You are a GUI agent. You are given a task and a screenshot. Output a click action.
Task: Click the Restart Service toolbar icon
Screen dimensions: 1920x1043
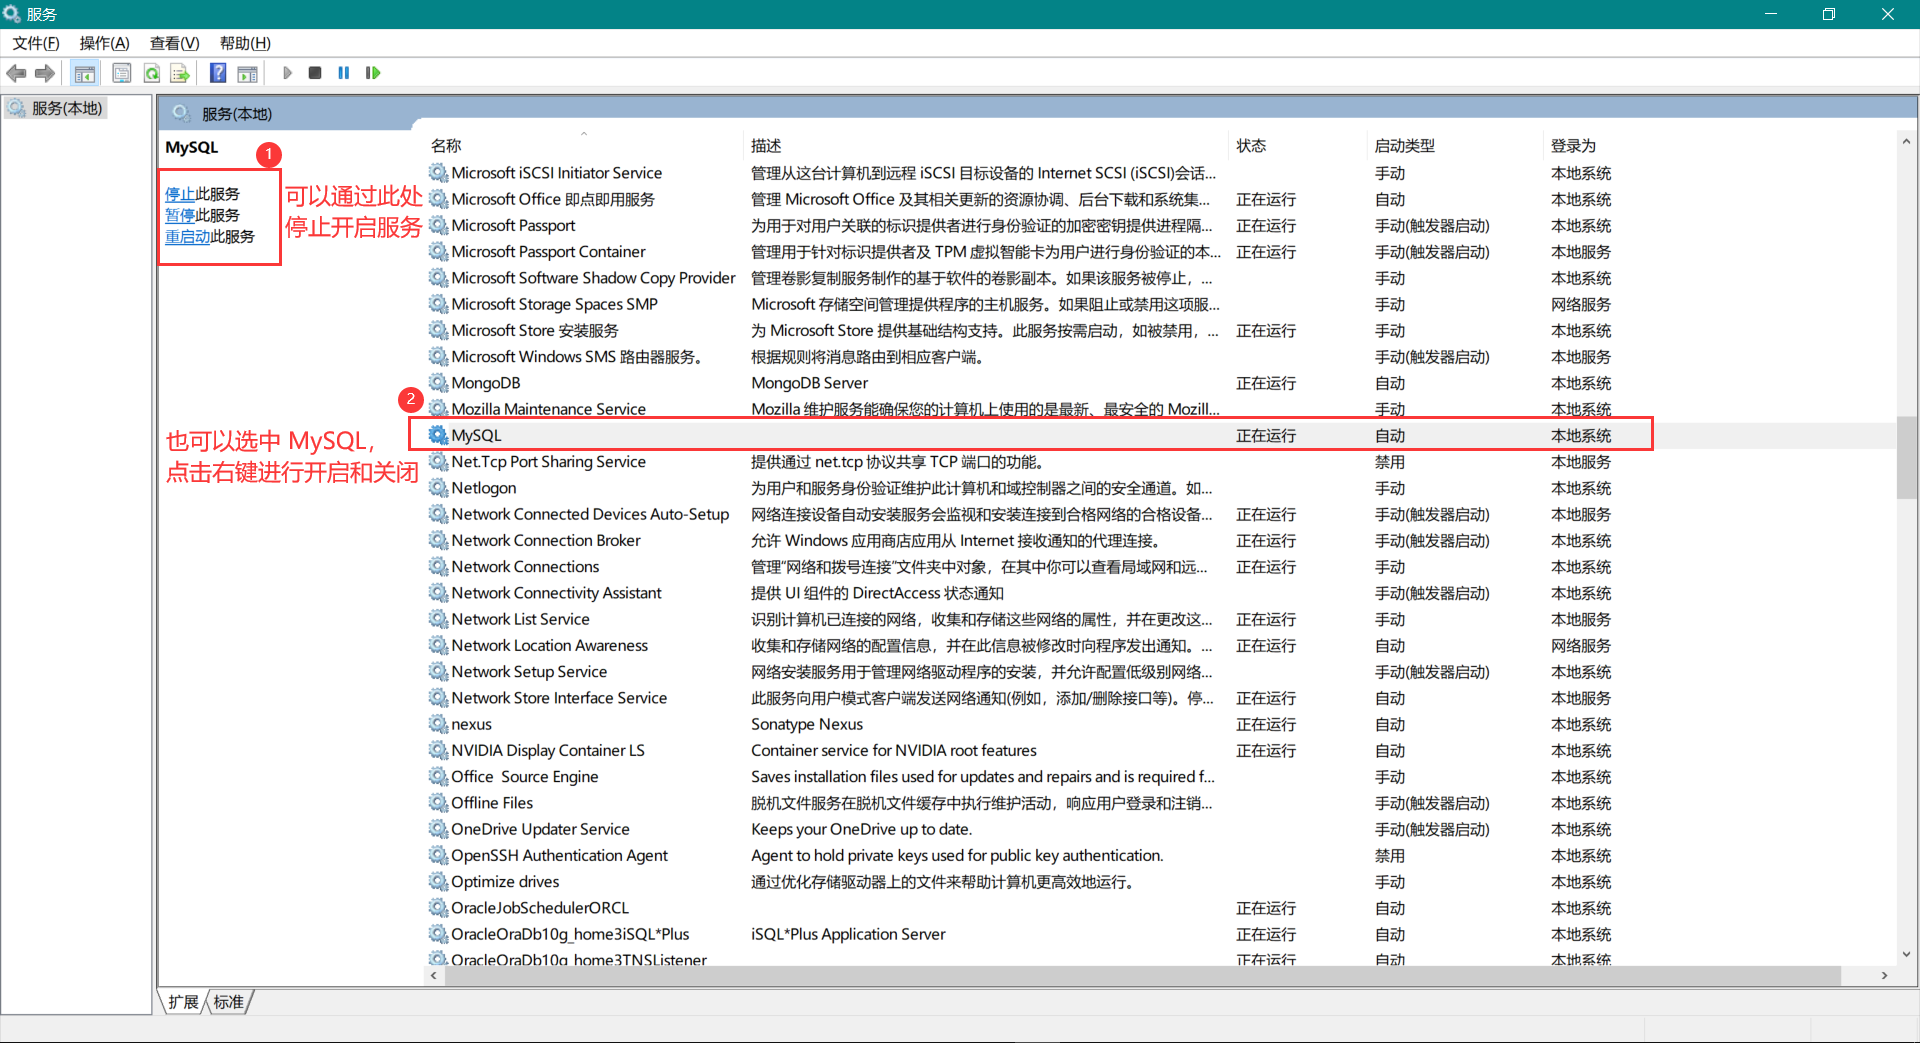(x=373, y=73)
